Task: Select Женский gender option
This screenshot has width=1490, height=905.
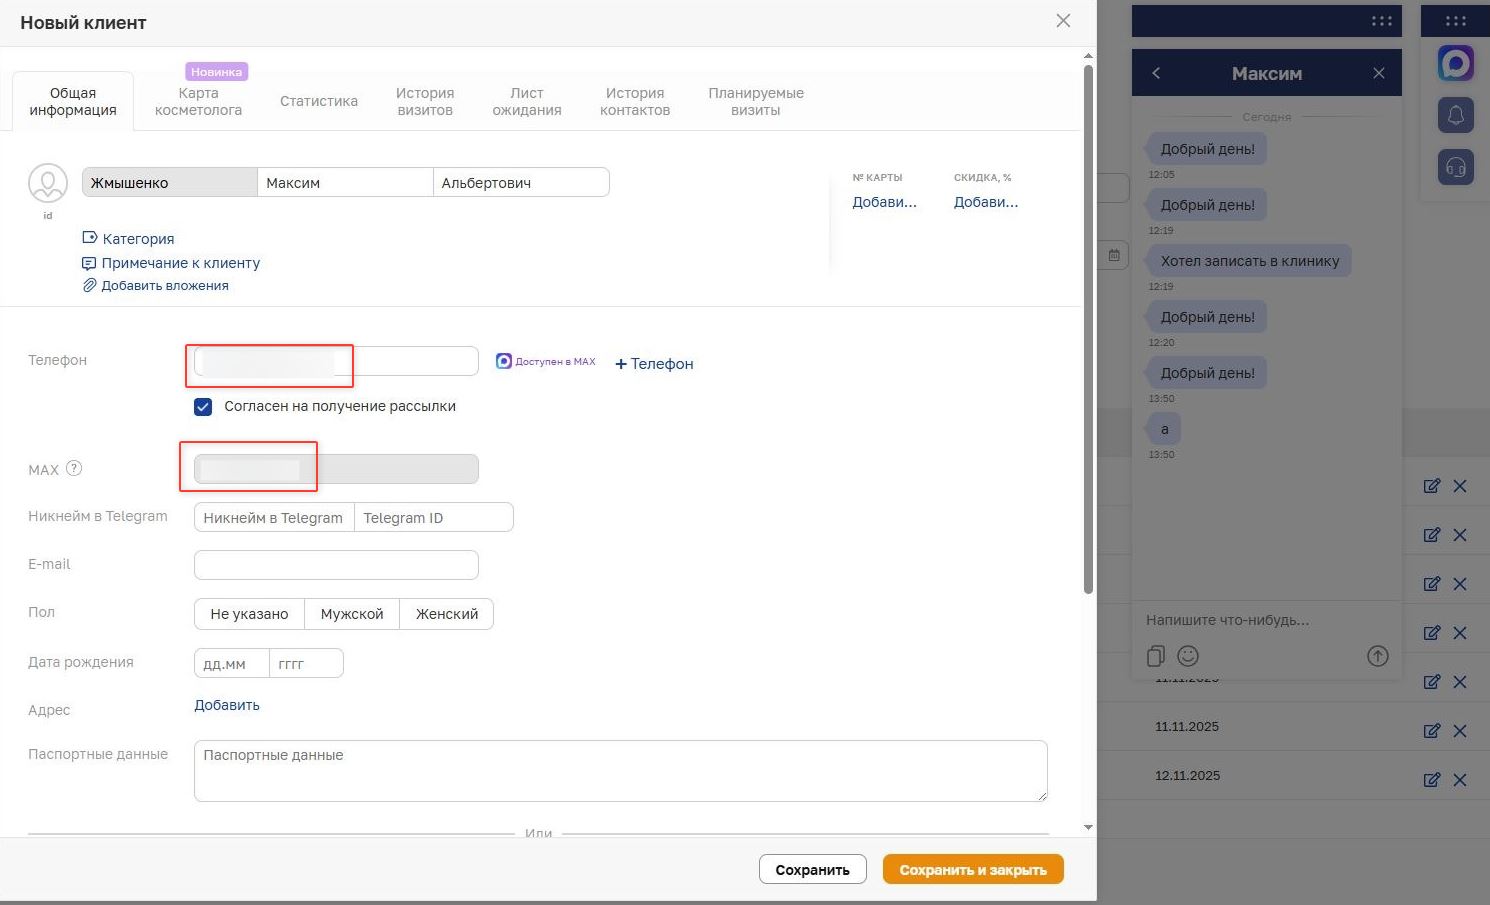Action: [446, 614]
